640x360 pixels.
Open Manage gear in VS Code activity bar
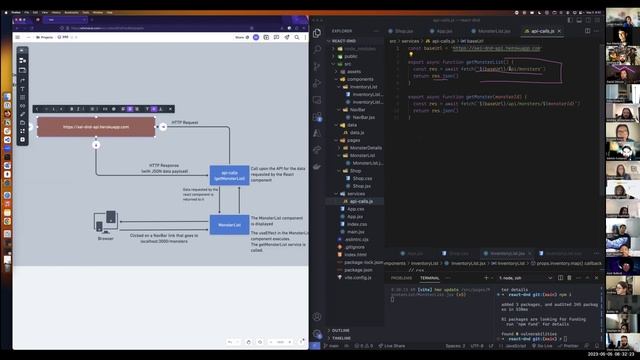pyautogui.click(x=317, y=333)
